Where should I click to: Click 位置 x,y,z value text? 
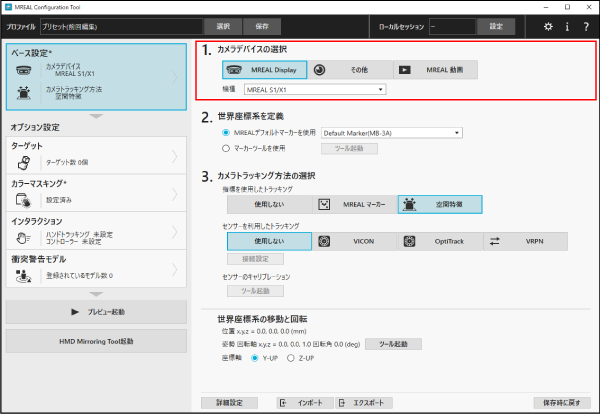264,331
